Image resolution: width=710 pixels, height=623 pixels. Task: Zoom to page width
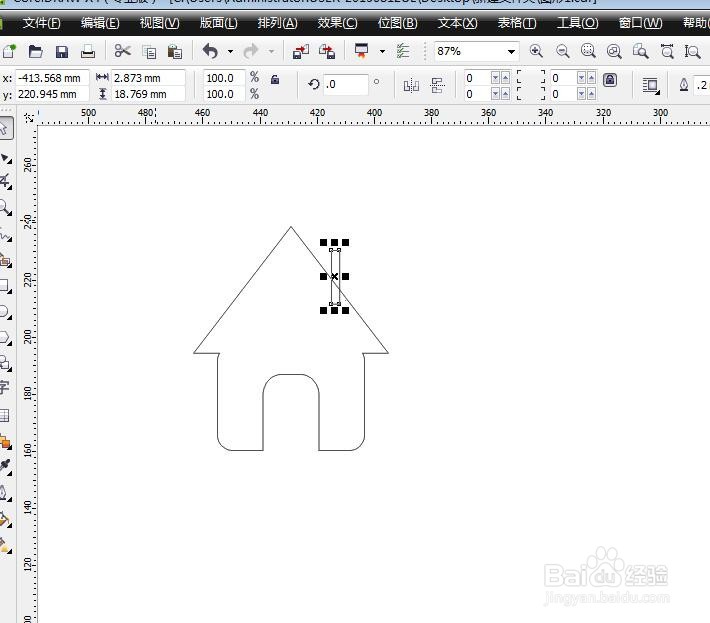coord(667,51)
